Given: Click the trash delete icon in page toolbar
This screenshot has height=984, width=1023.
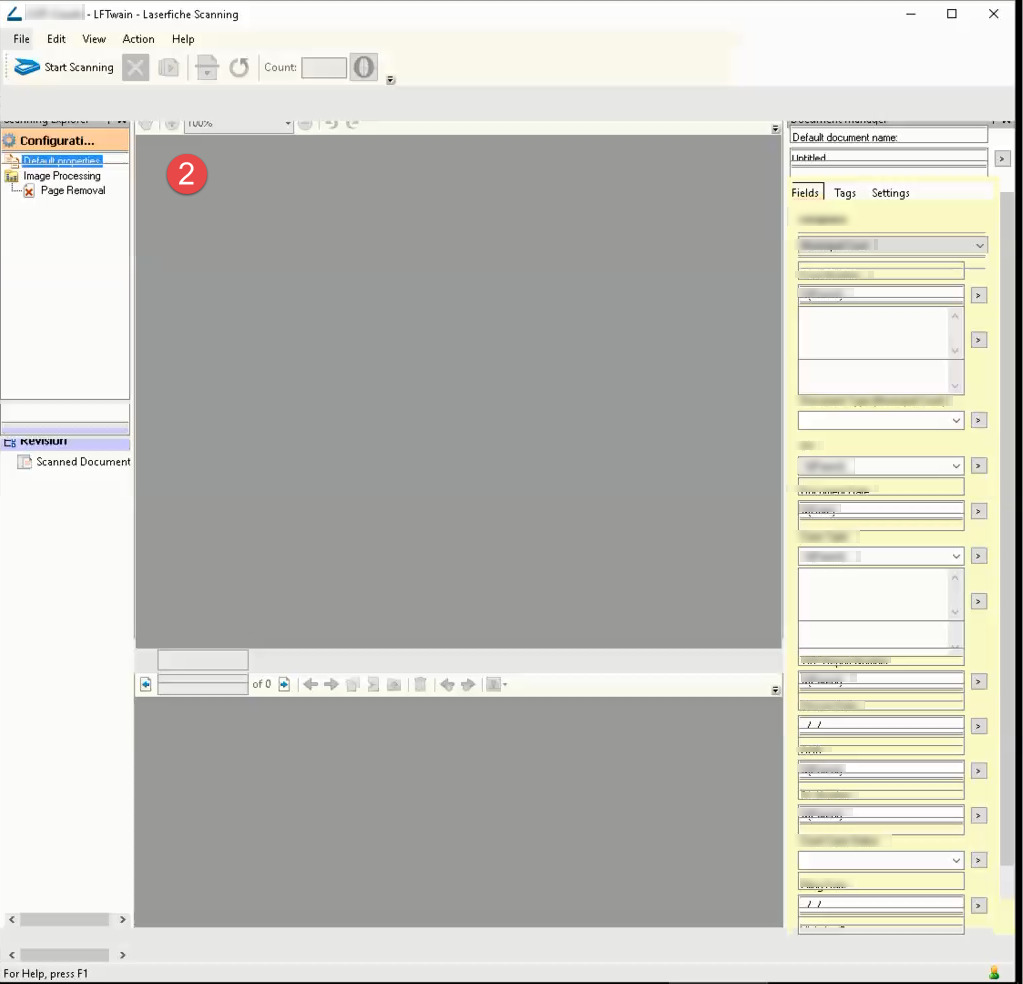Looking at the screenshot, I should (421, 685).
